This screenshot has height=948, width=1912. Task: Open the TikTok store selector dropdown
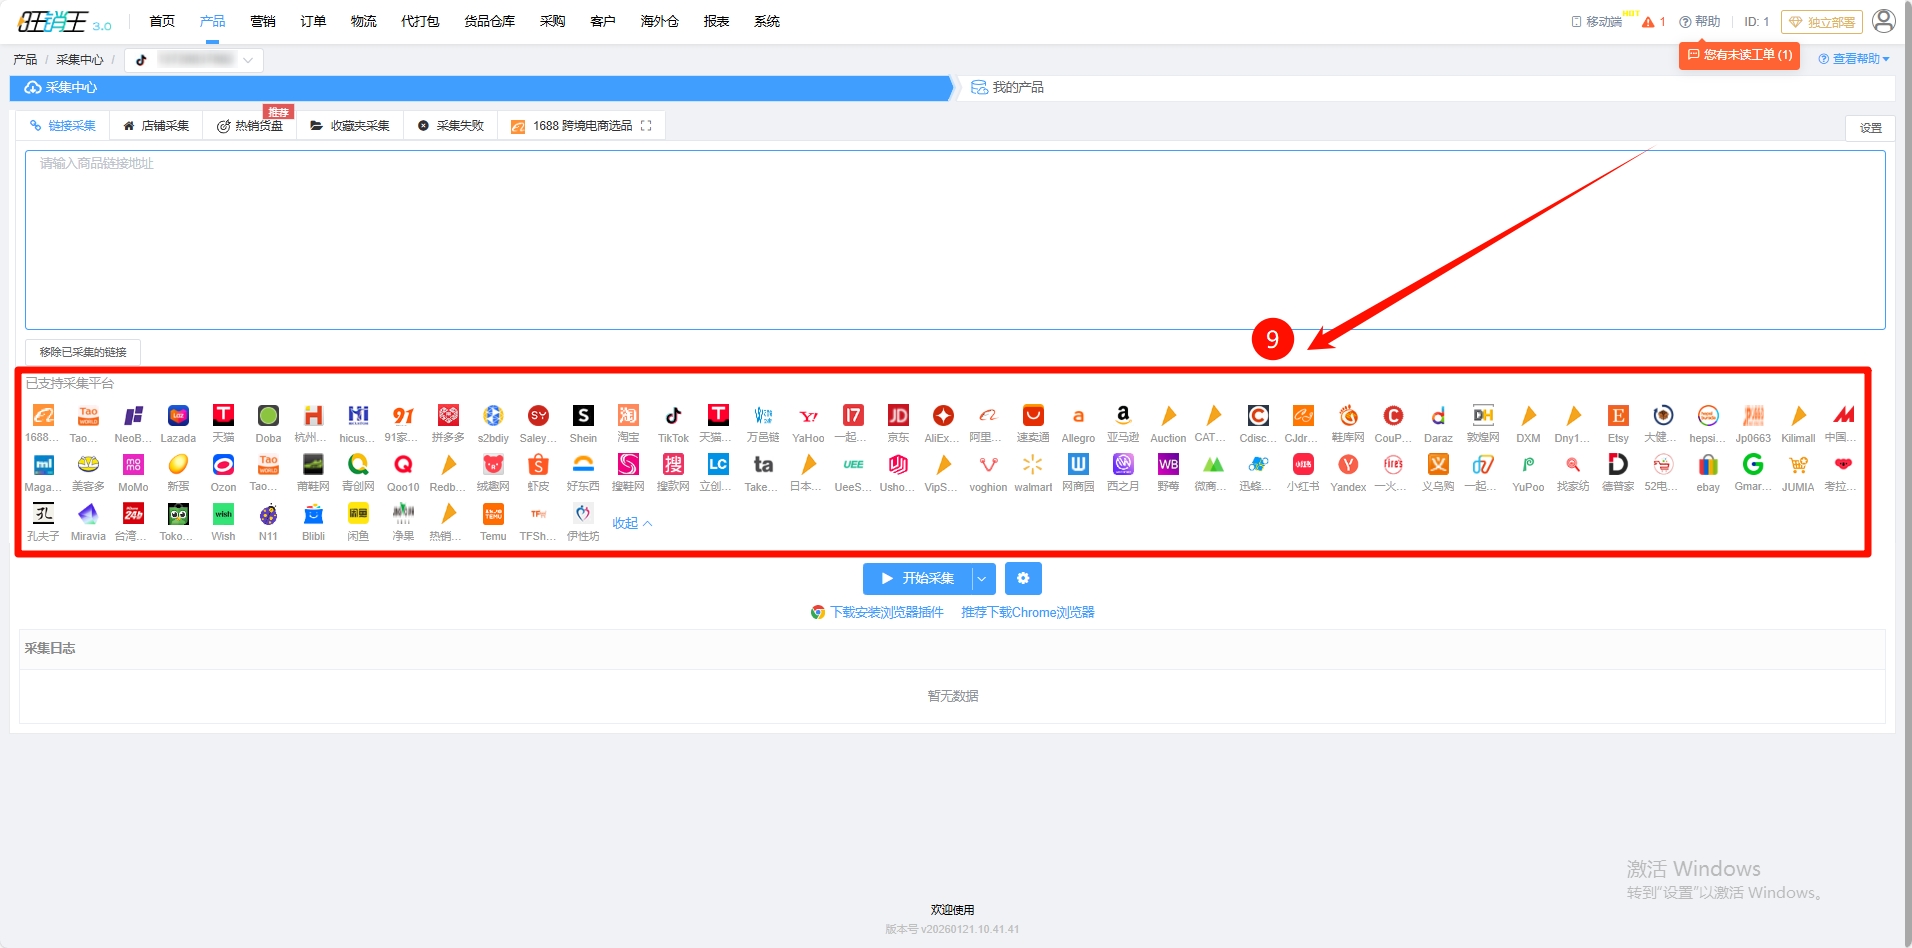(x=194, y=60)
